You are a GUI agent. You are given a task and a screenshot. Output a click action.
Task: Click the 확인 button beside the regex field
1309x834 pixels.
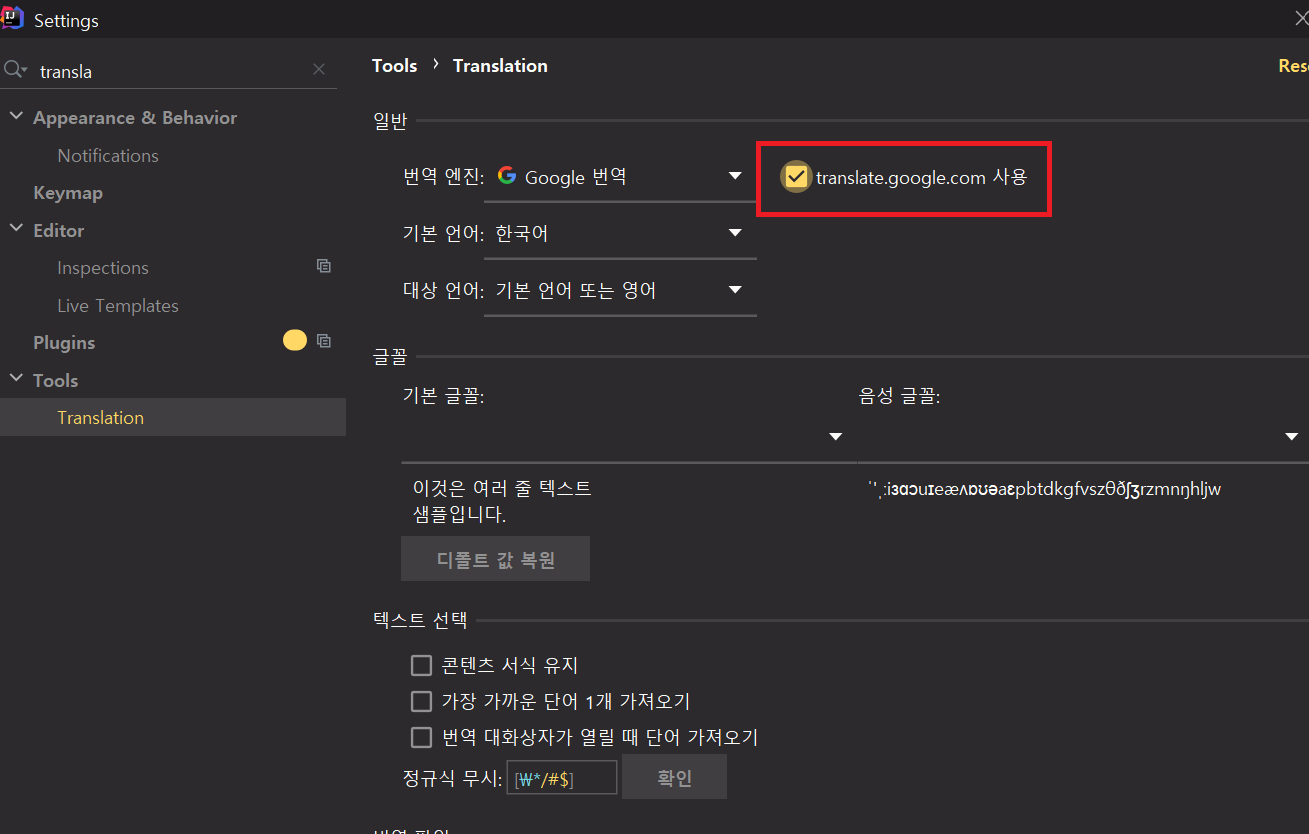click(674, 777)
